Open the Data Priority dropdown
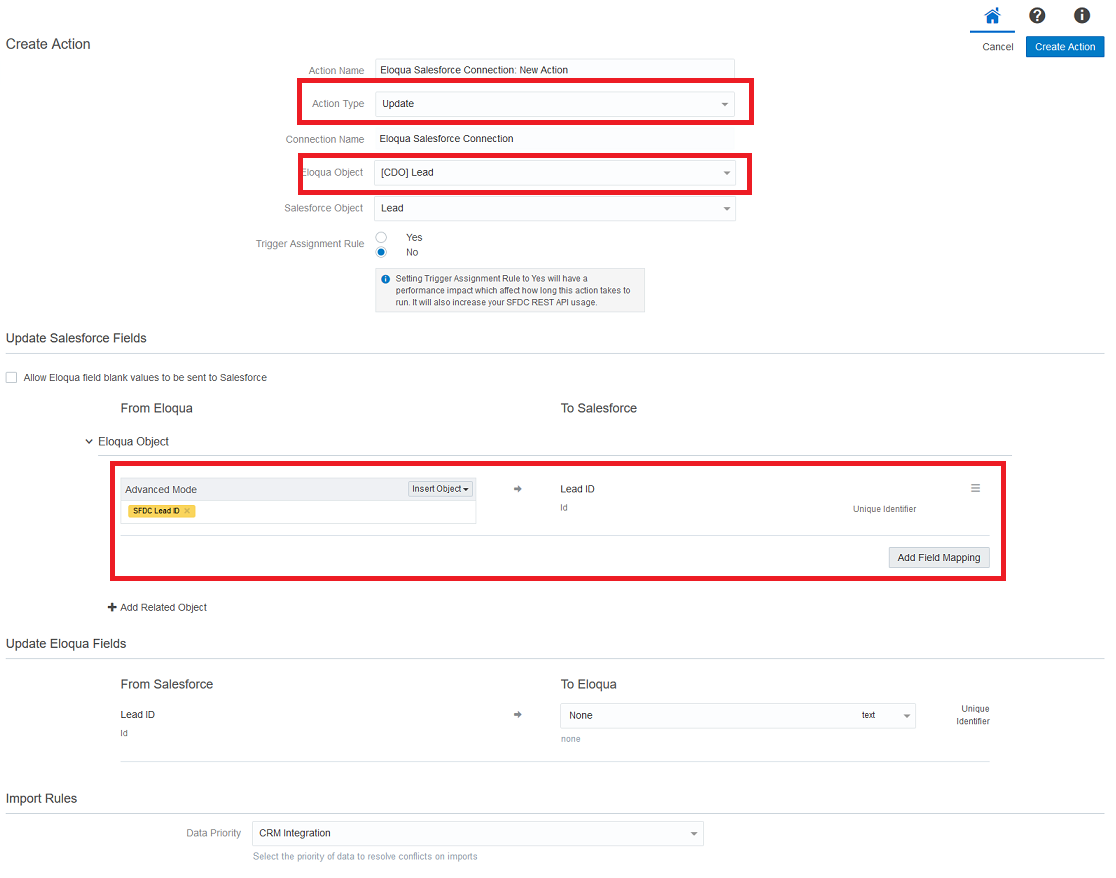This screenshot has height=878, width=1116. (x=477, y=833)
